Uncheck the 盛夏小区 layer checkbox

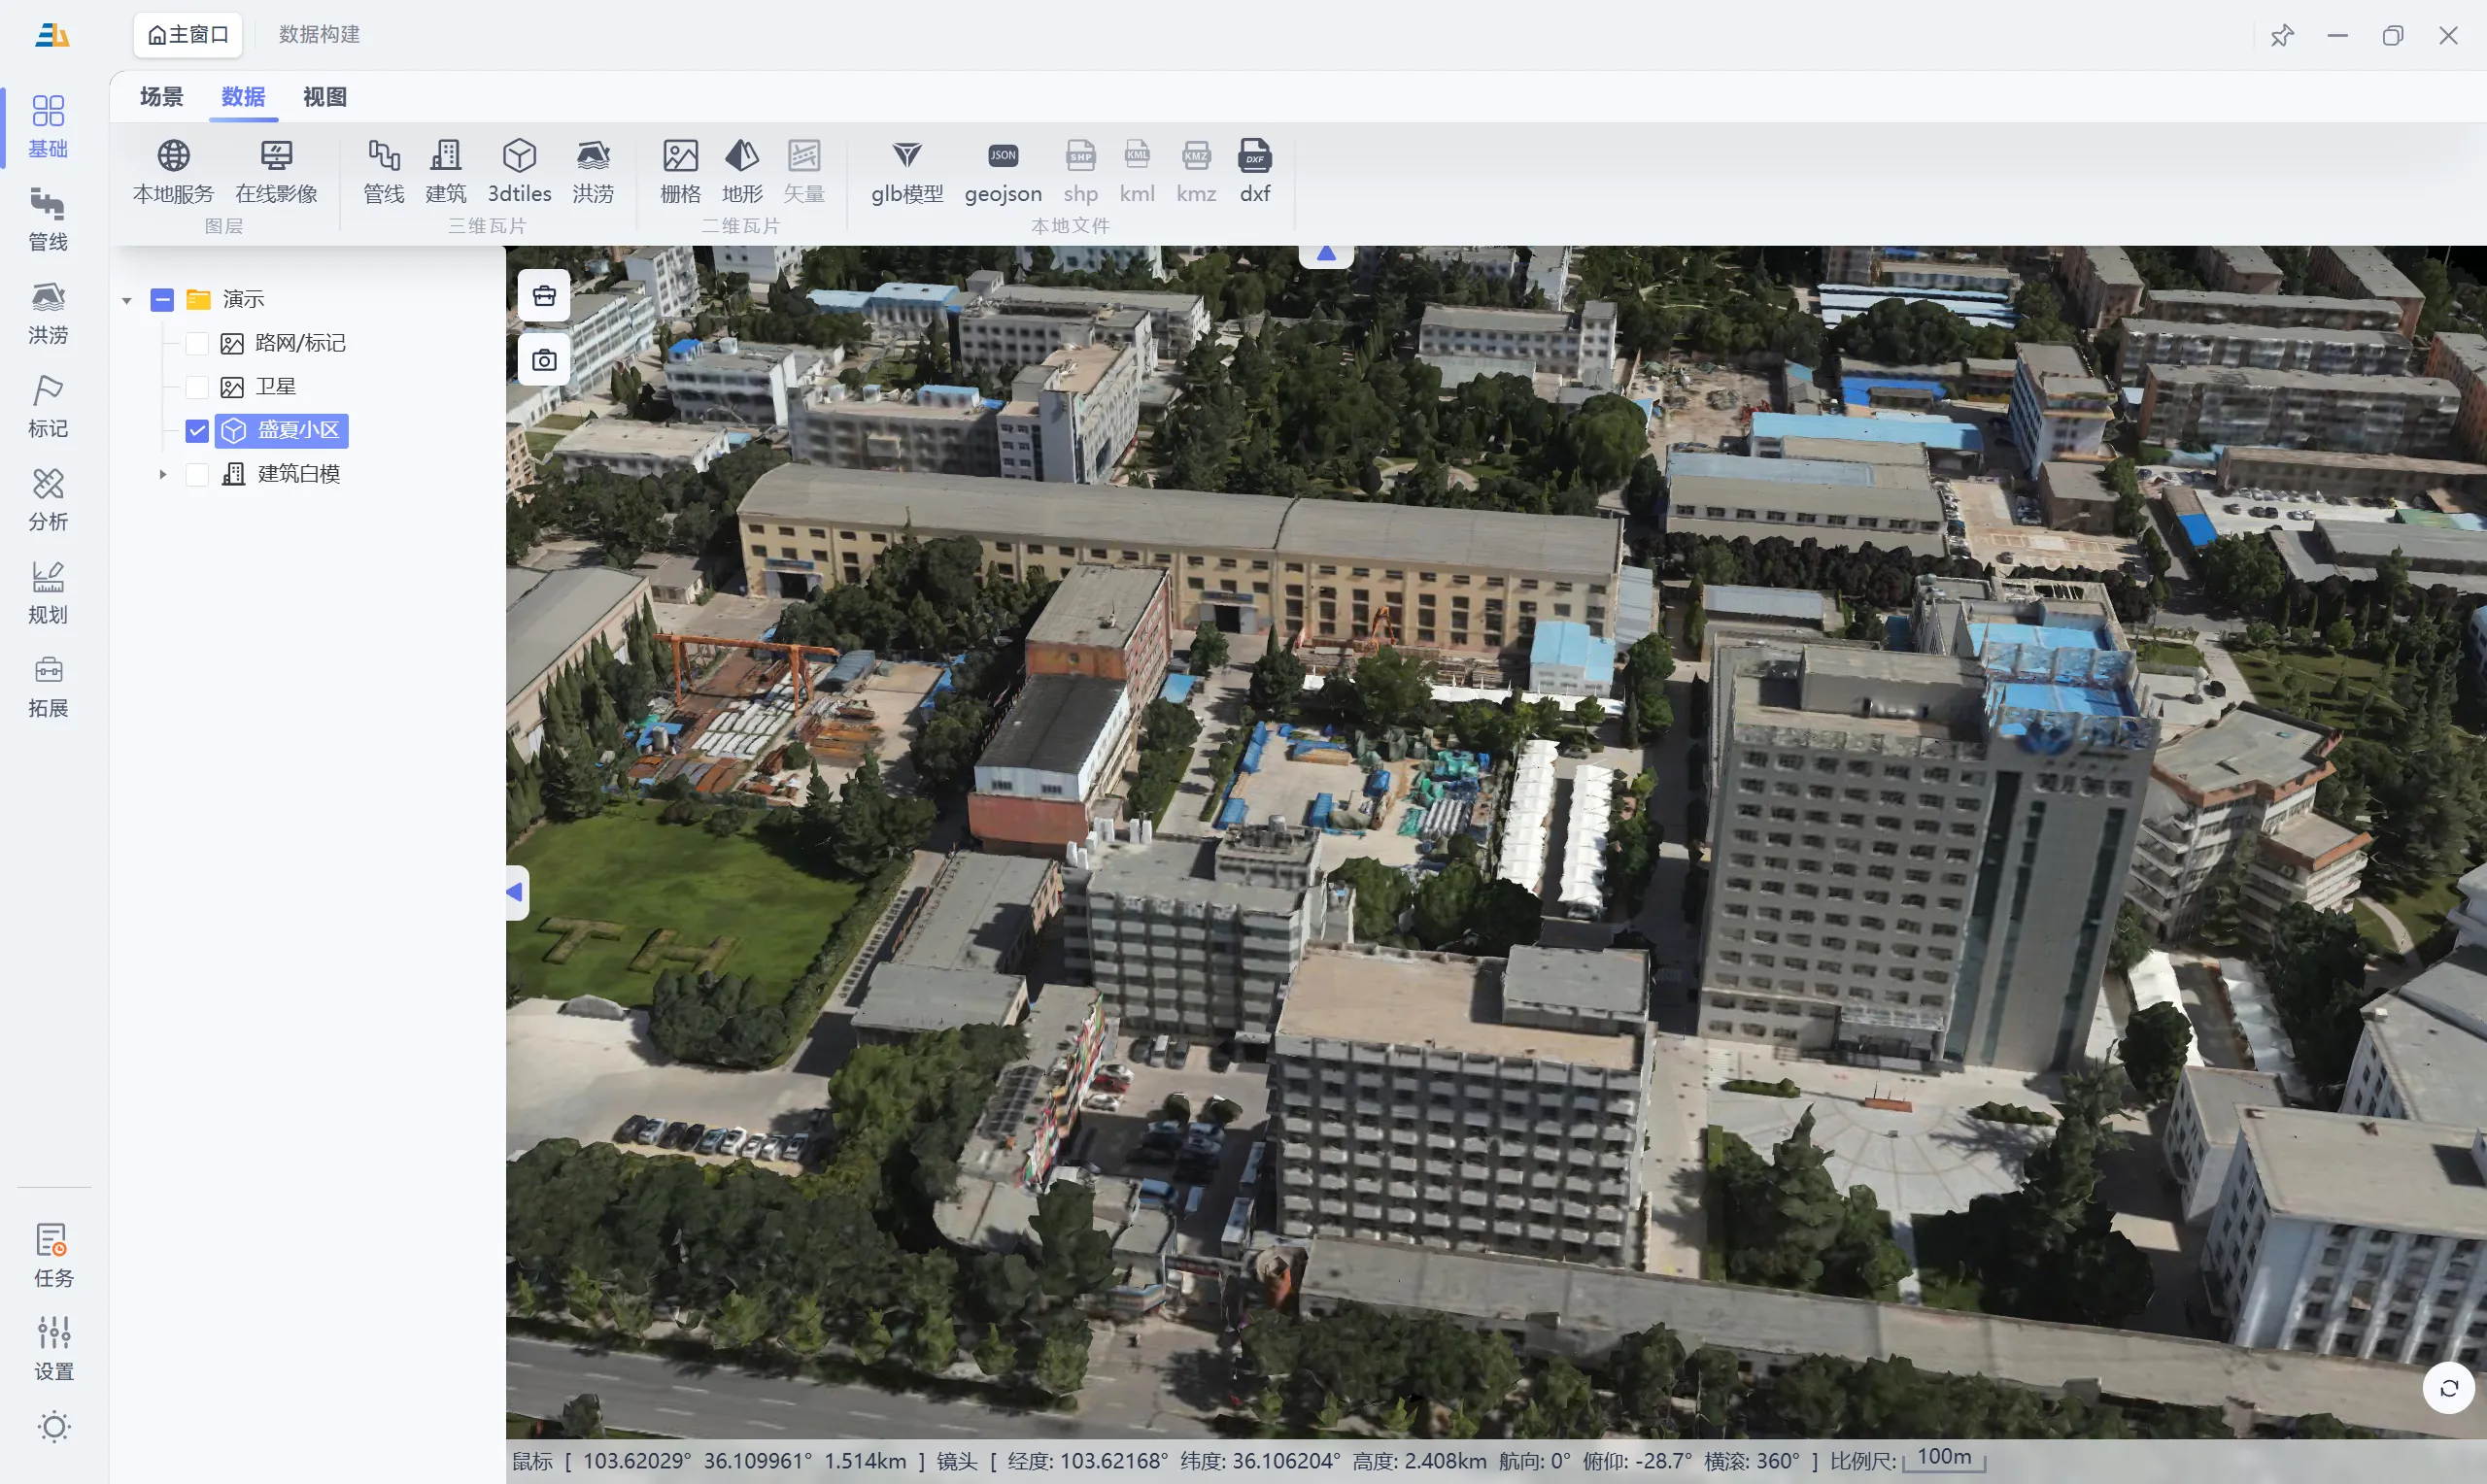[197, 431]
